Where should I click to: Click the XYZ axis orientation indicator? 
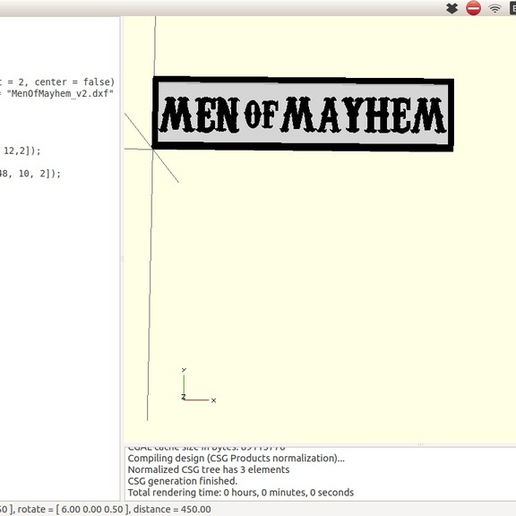pyautogui.click(x=199, y=386)
